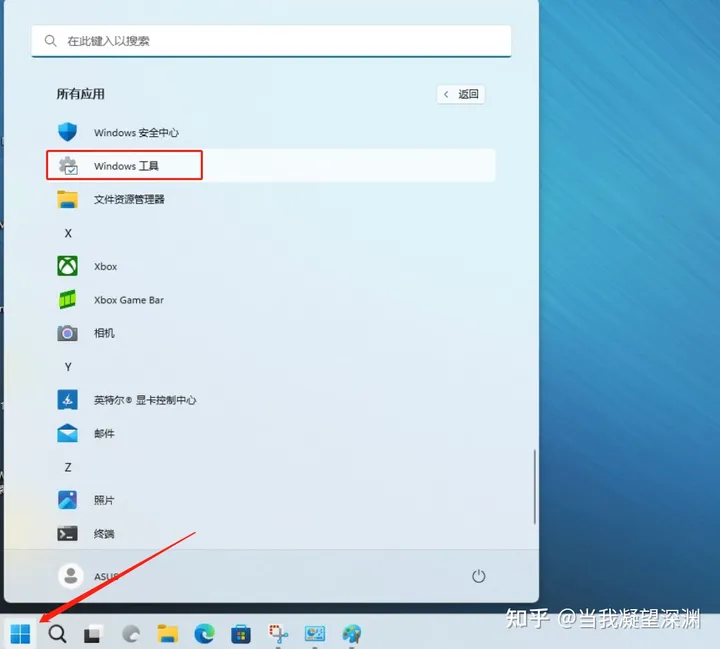This screenshot has width=720, height=649.
Task: Open the 照片 photos icon
Action: [68, 500]
